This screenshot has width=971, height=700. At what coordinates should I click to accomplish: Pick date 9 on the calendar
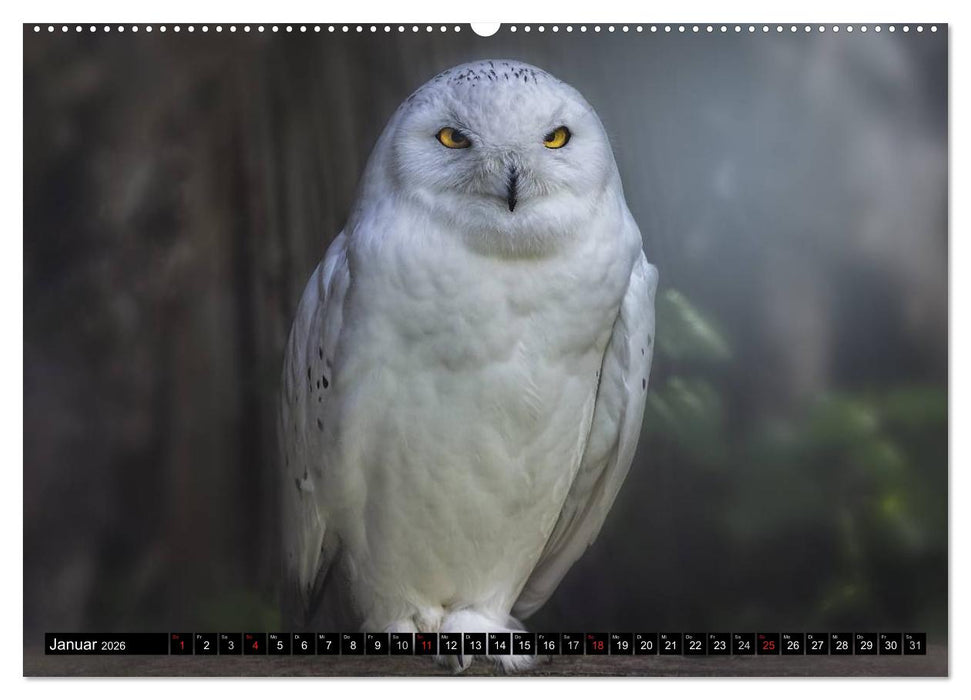[x=377, y=645]
